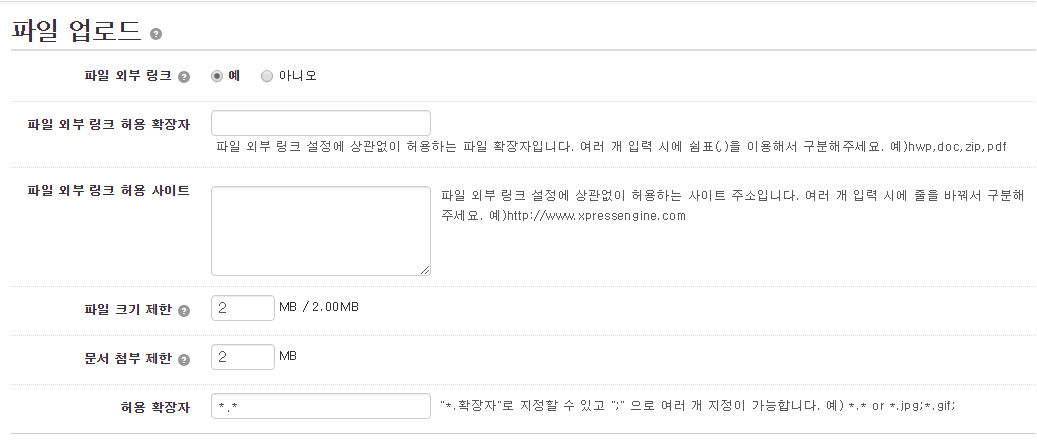Focus the 파일 외부 링크 허용 확장자 field
Screen dimensions: 1037x440
[321, 123]
